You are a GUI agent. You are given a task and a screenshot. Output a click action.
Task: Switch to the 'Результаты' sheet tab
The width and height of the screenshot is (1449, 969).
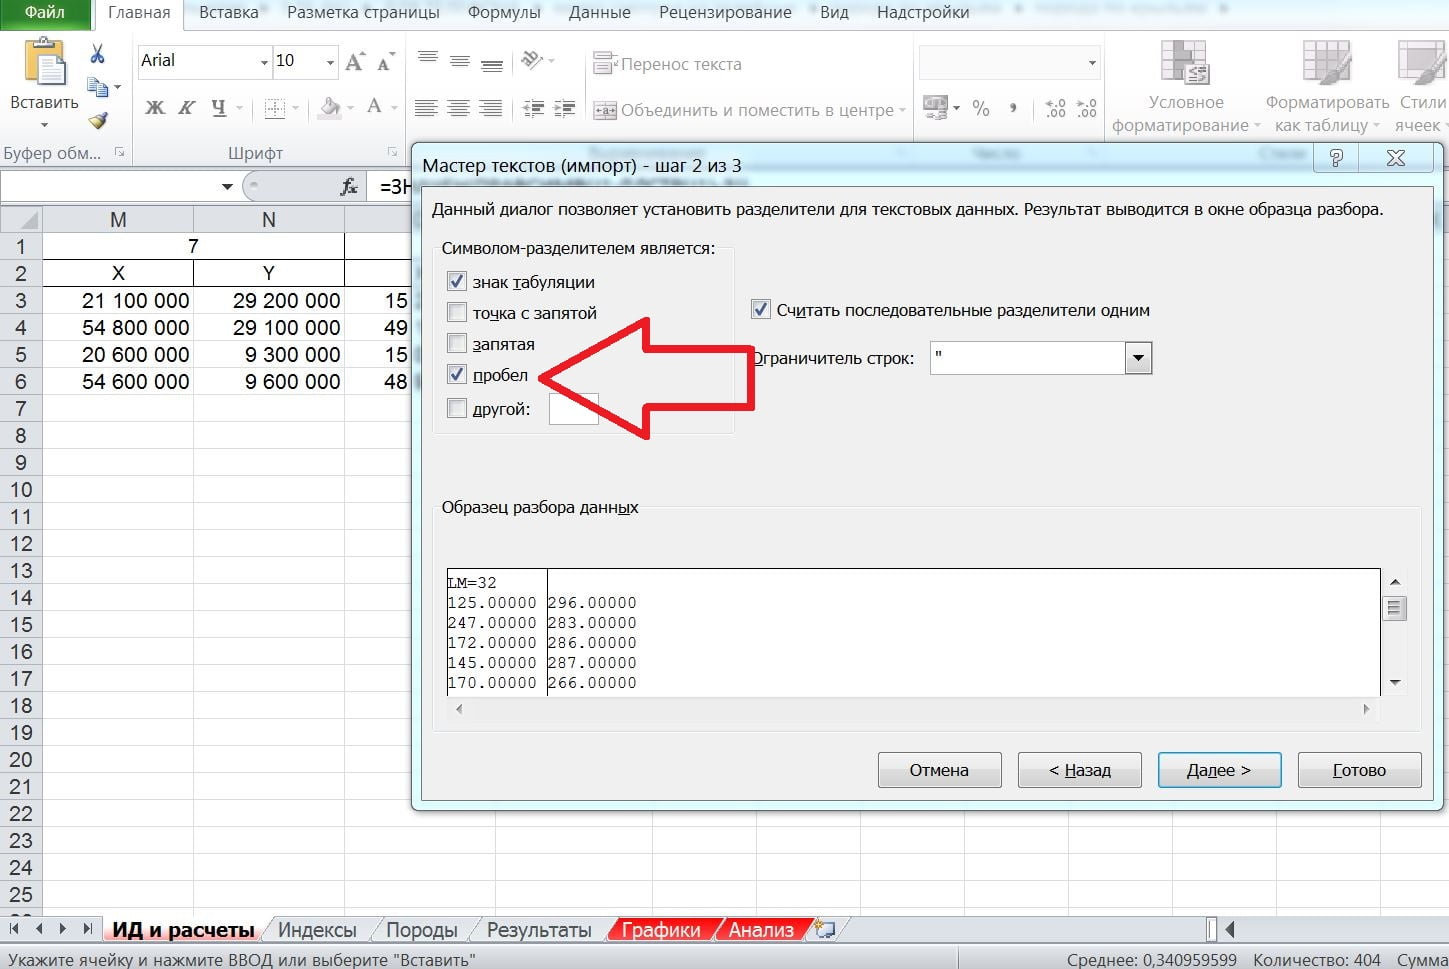click(538, 930)
